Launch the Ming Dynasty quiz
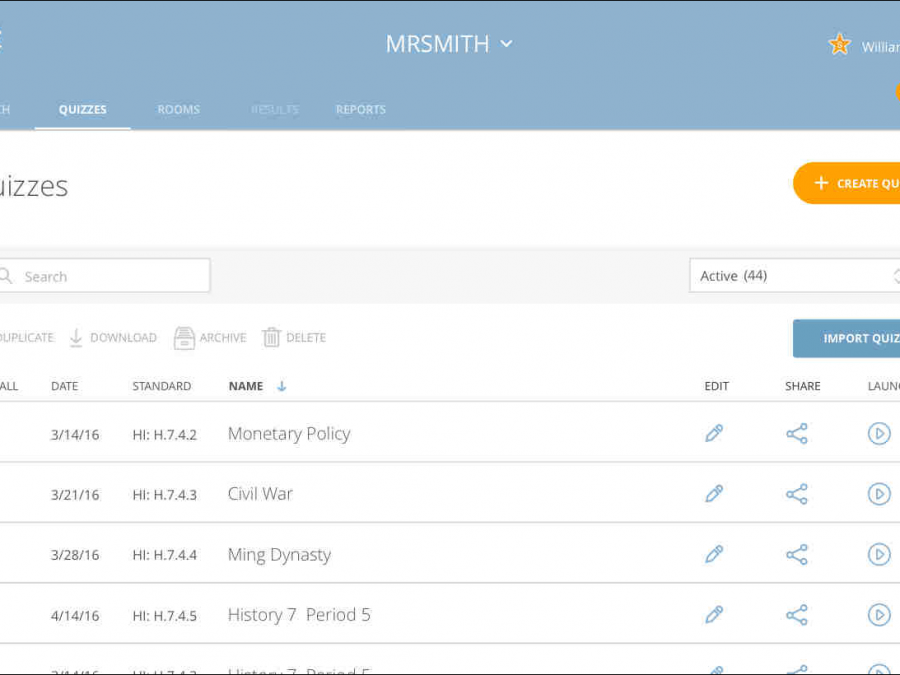This screenshot has height=675, width=900. coord(879,554)
